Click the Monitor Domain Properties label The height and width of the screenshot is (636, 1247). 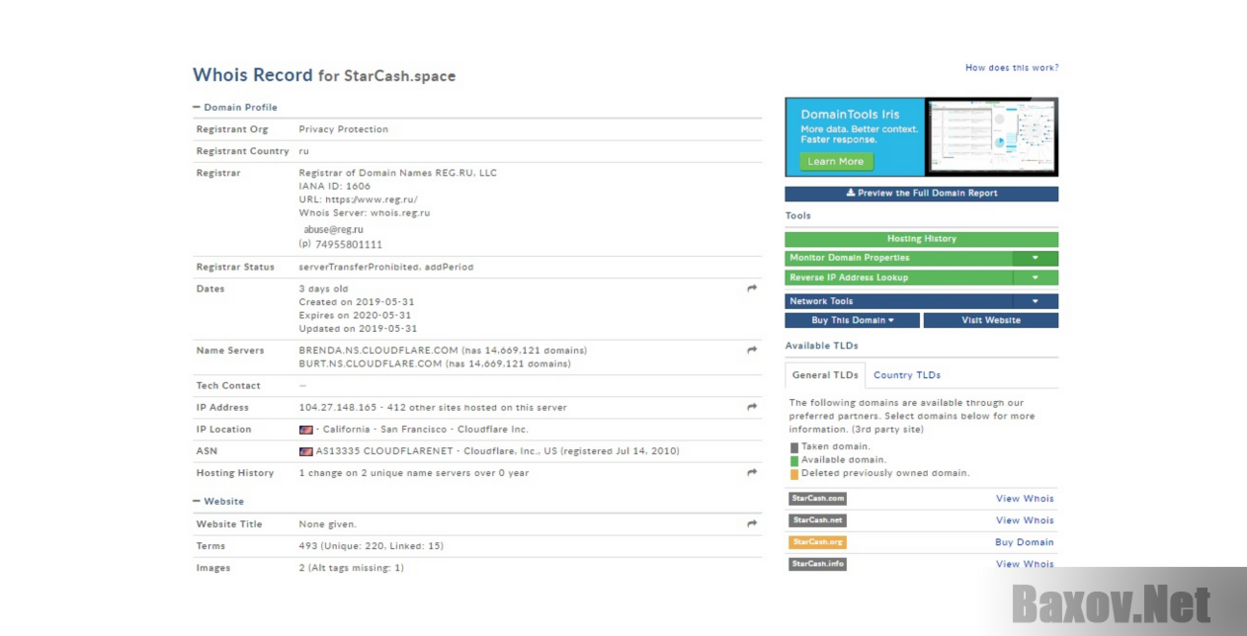849,258
